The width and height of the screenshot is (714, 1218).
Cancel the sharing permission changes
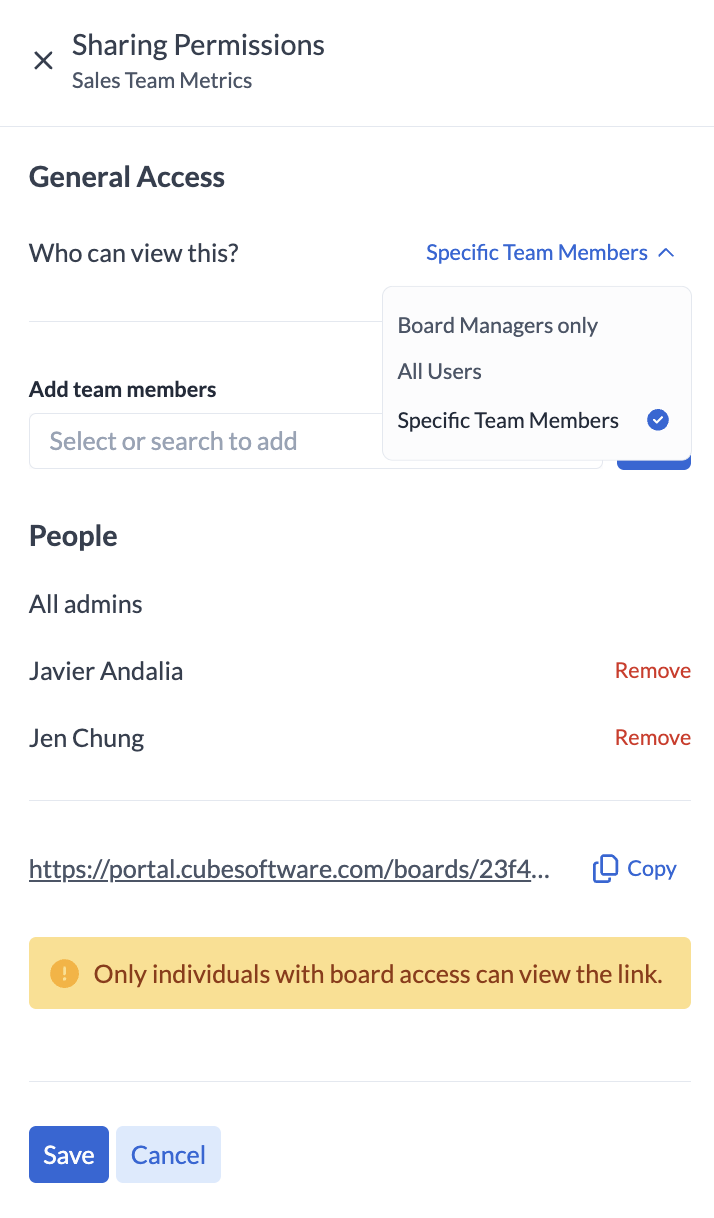[x=168, y=1155]
